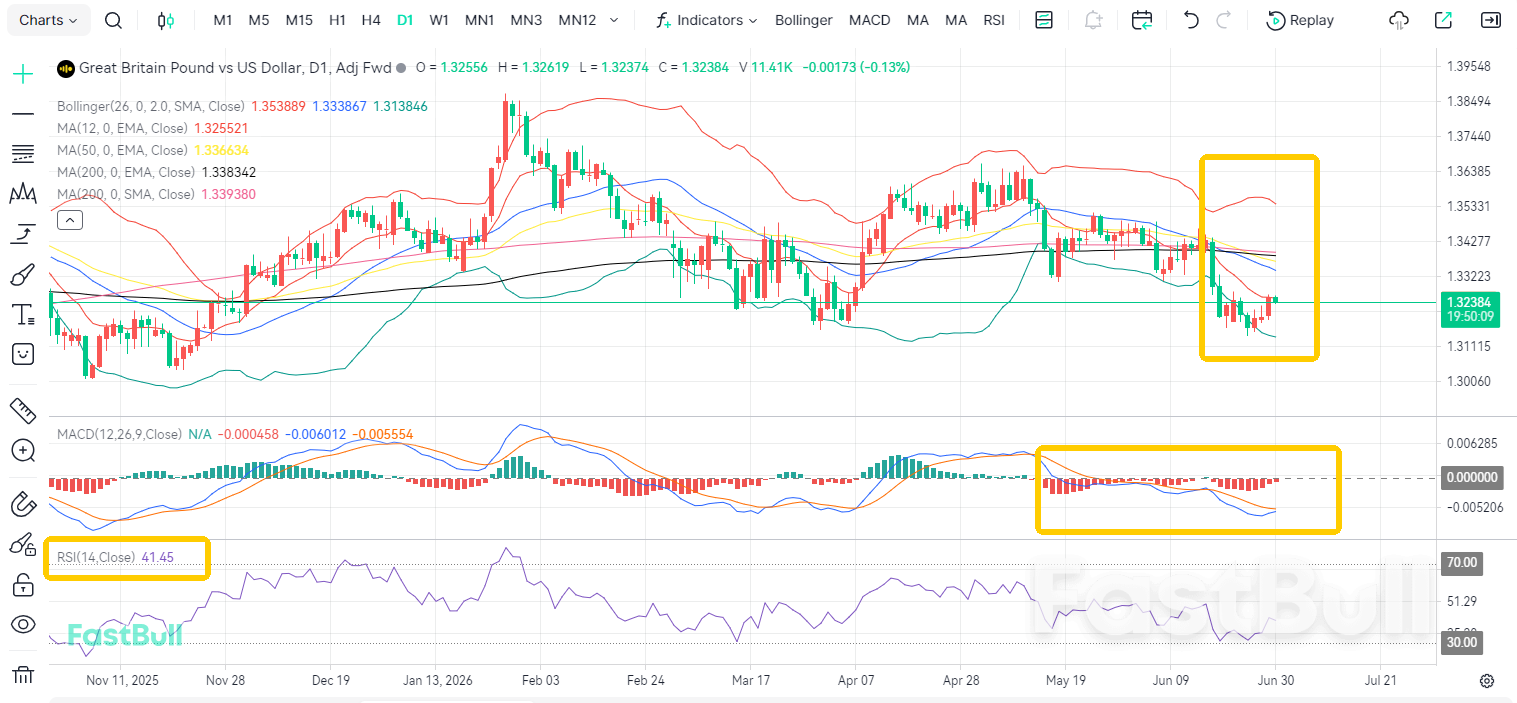Select the brush drawing tool
The height and width of the screenshot is (703, 1517).
click(x=23, y=274)
